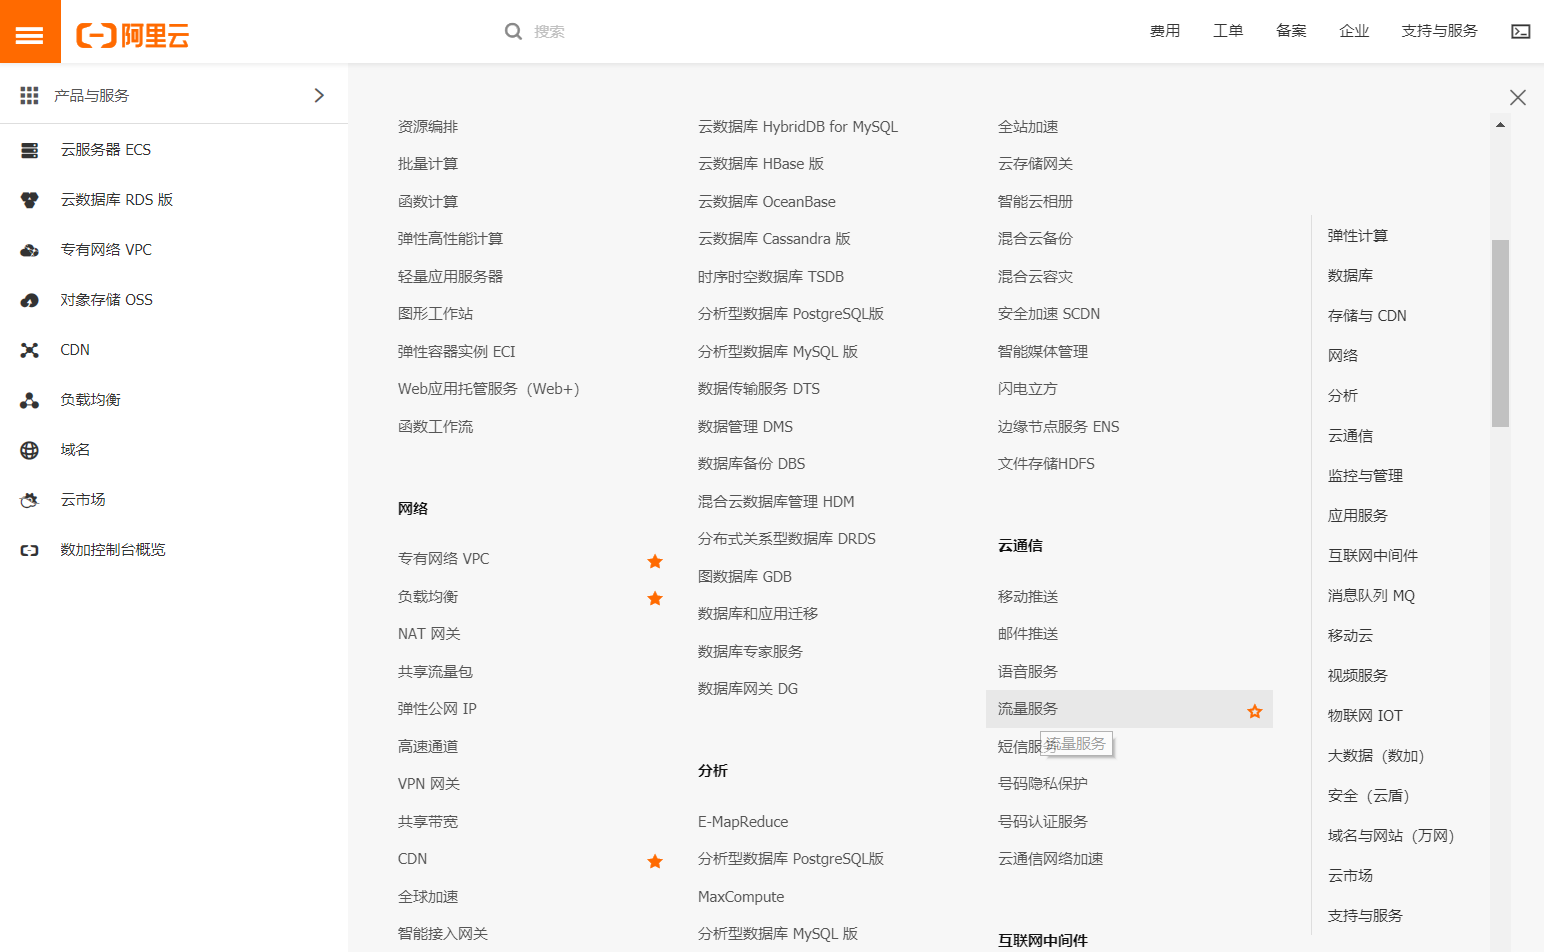Screen dimensions: 1544x952
Task: Open 云通信网络加速 link
Action: (1050, 859)
